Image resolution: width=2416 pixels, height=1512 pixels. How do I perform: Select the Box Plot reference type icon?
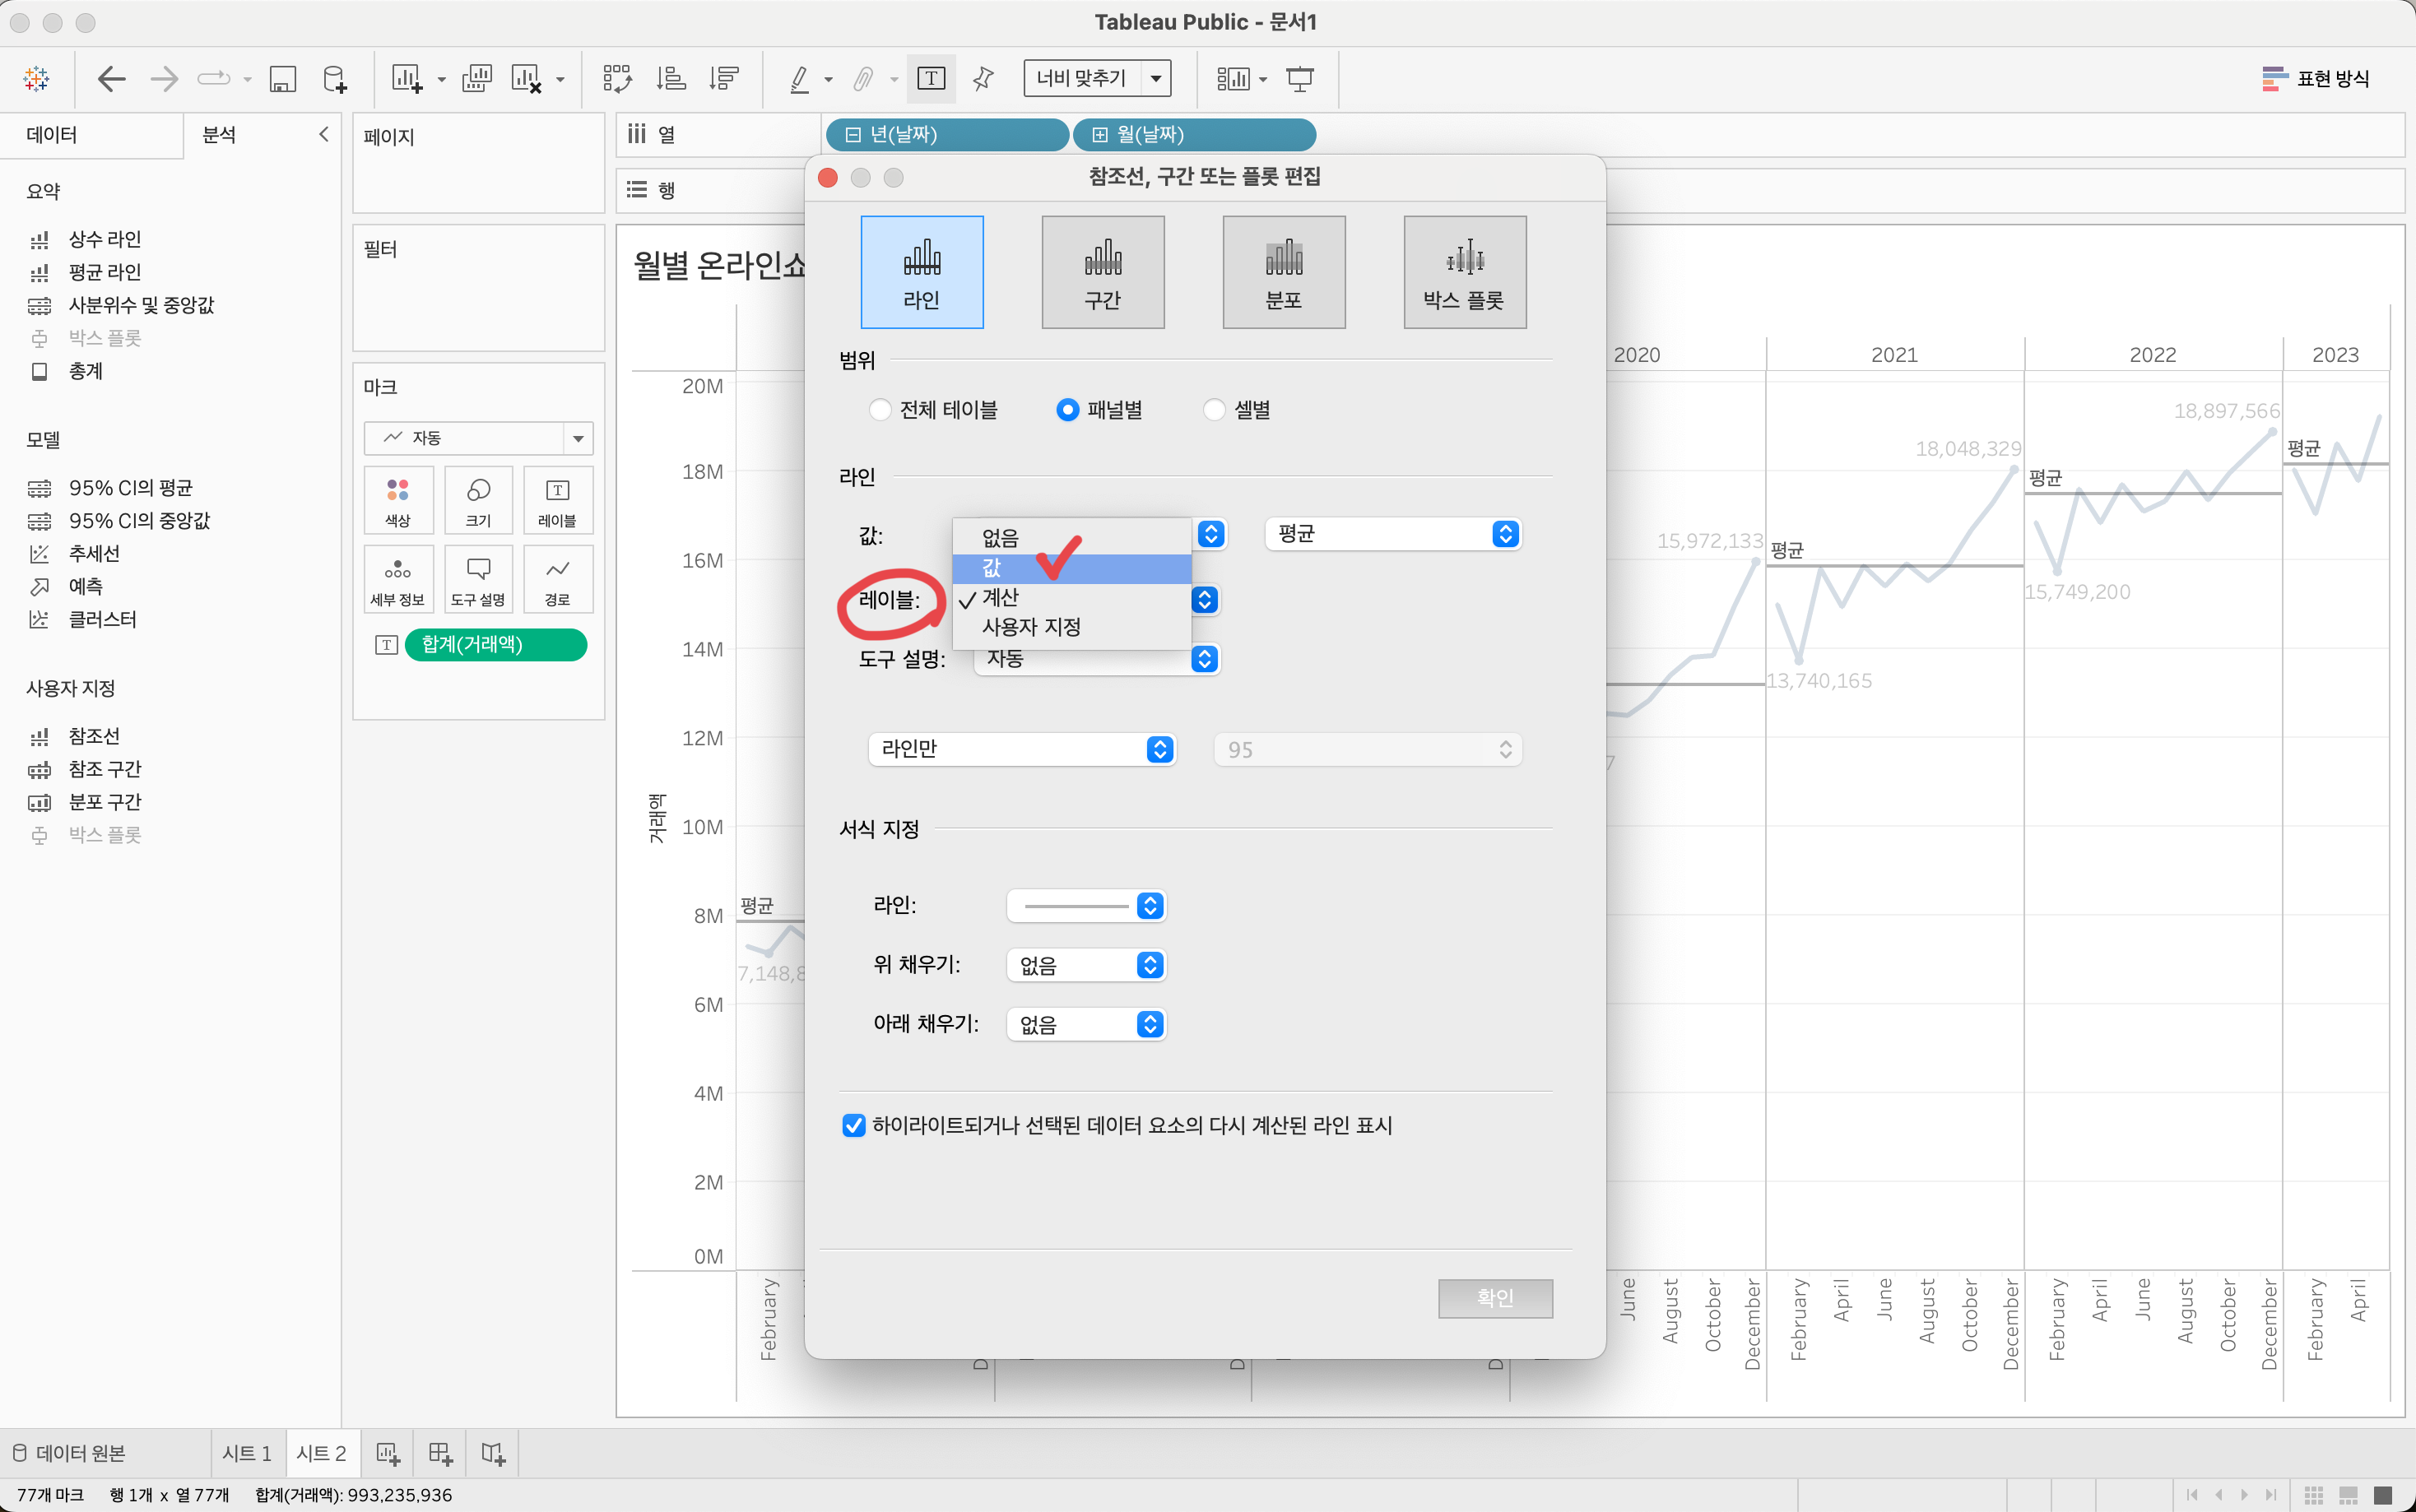1464,272
